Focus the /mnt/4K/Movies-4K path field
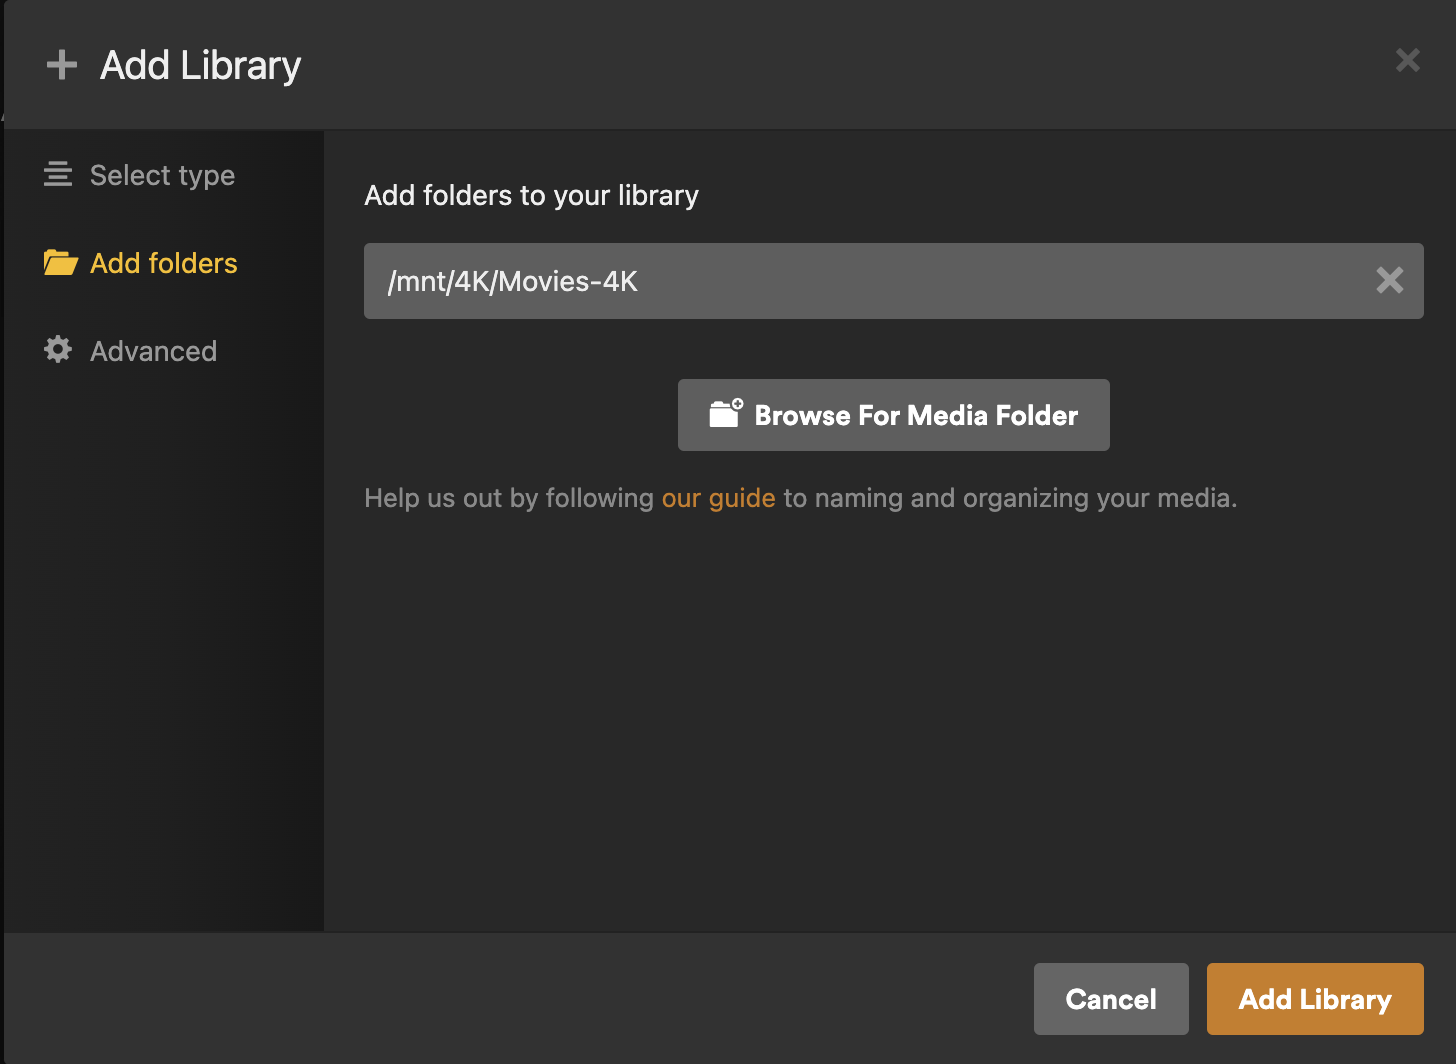 [893, 281]
